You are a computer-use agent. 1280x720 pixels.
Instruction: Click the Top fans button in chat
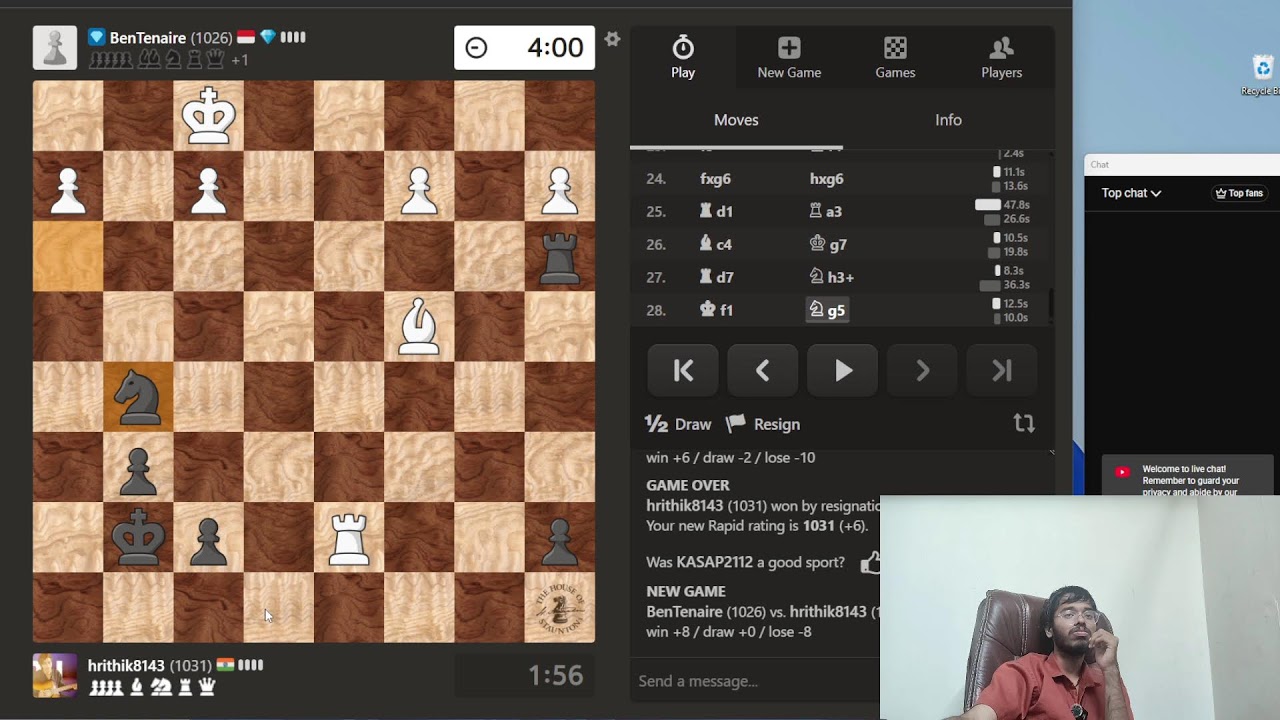[x=1239, y=193]
